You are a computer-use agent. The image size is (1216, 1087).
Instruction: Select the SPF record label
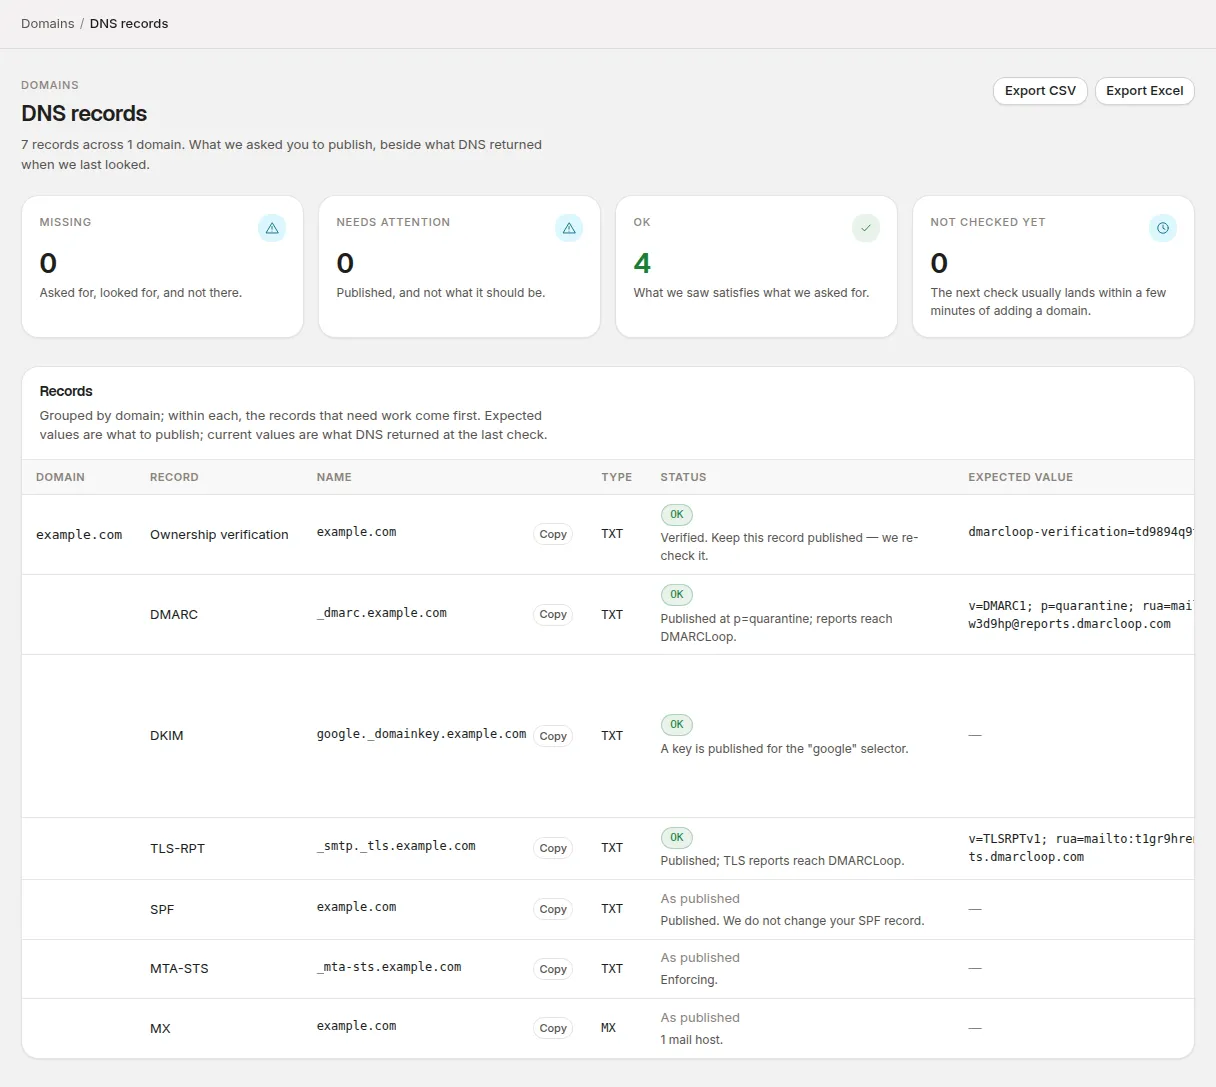tap(162, 910)
